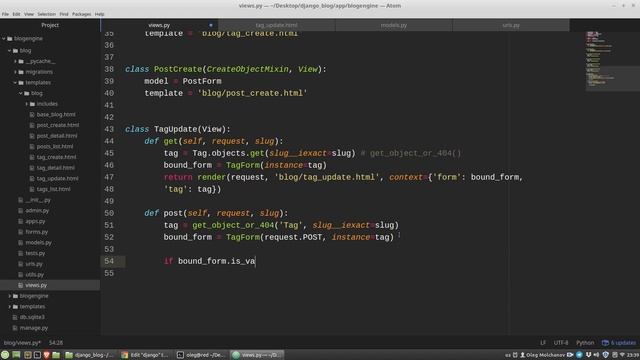Image resolution: width=640 pixels, height=360 pixels.
Task: Open models.py in the tree
Action: click(38, 242)
